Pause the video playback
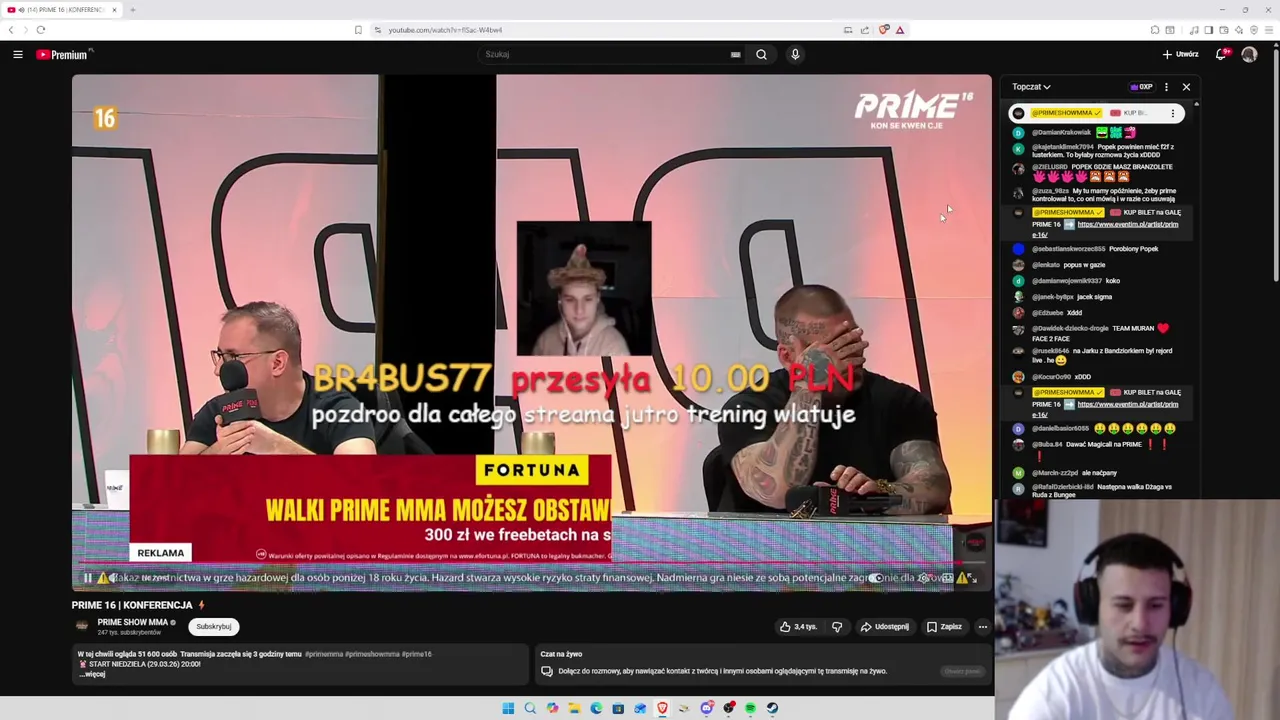Viewport: 1280px width, 720px height. click(x=88, y=578)
